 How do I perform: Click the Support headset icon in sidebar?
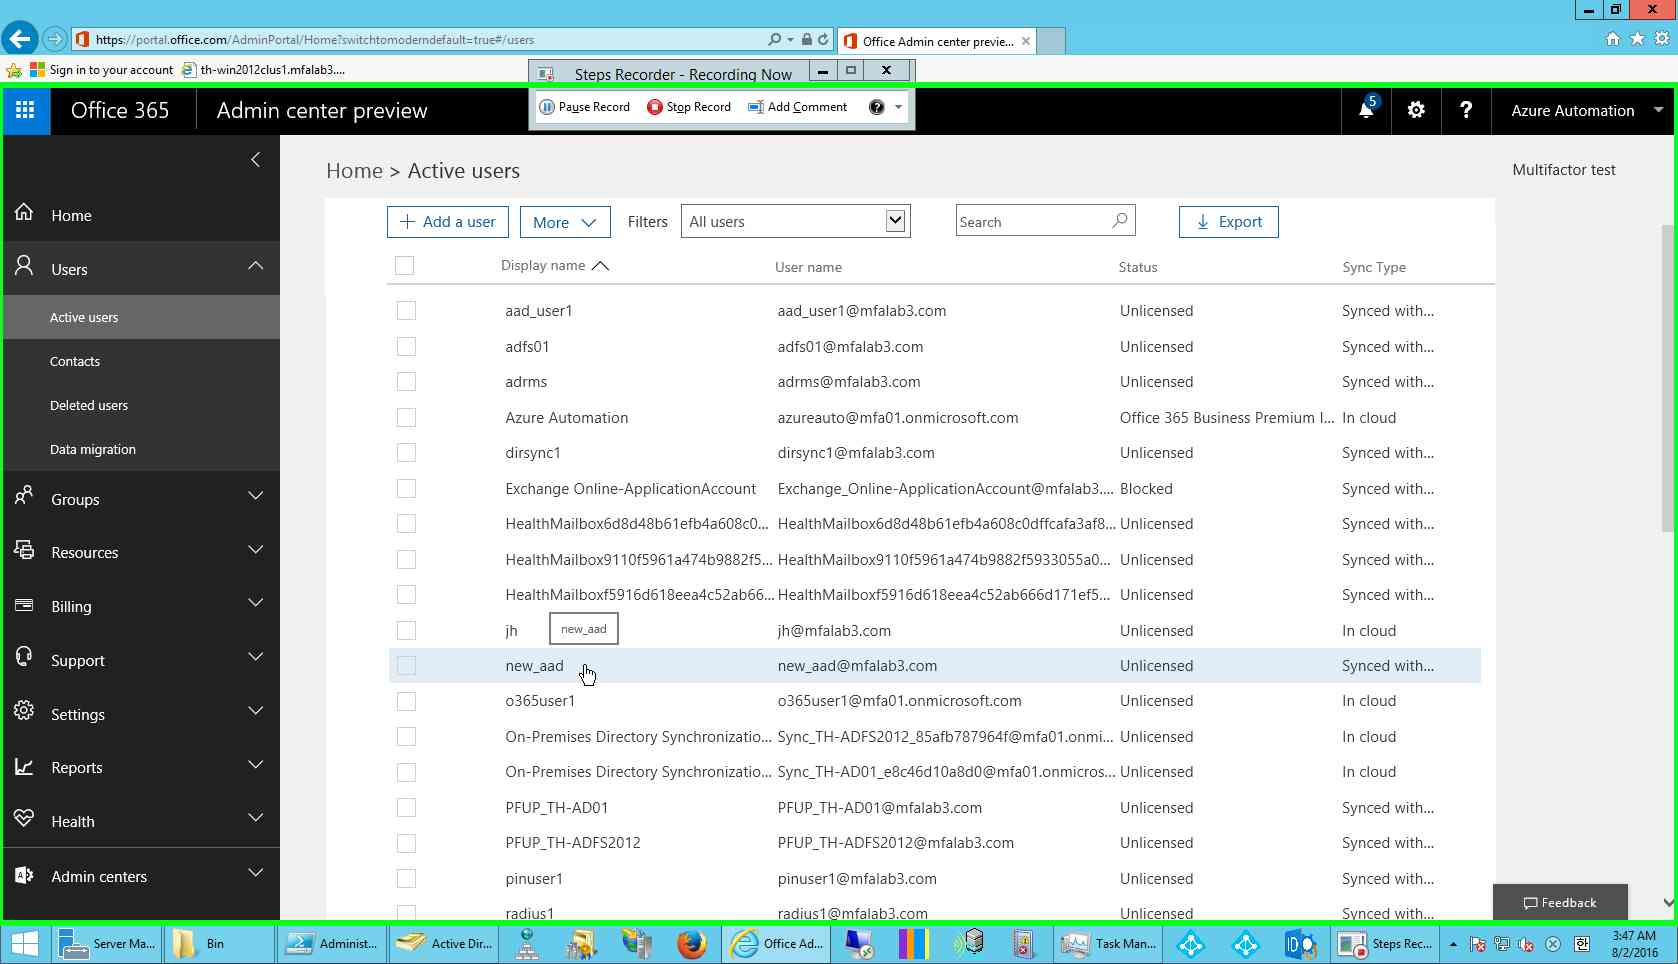tap(24, 658)
